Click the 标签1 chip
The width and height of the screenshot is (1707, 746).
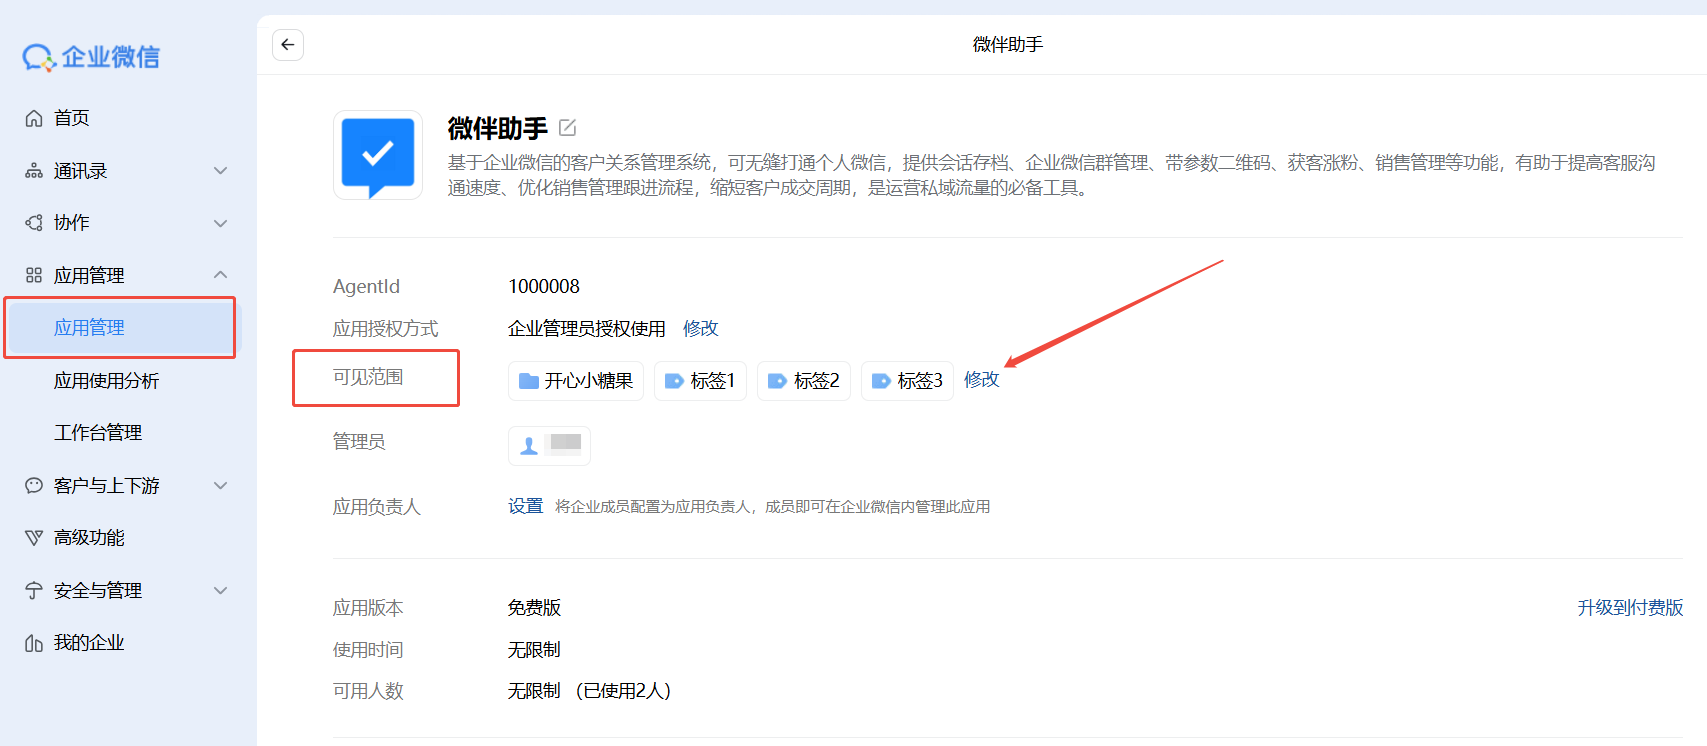pyautogui.click(x=700, y=381)
